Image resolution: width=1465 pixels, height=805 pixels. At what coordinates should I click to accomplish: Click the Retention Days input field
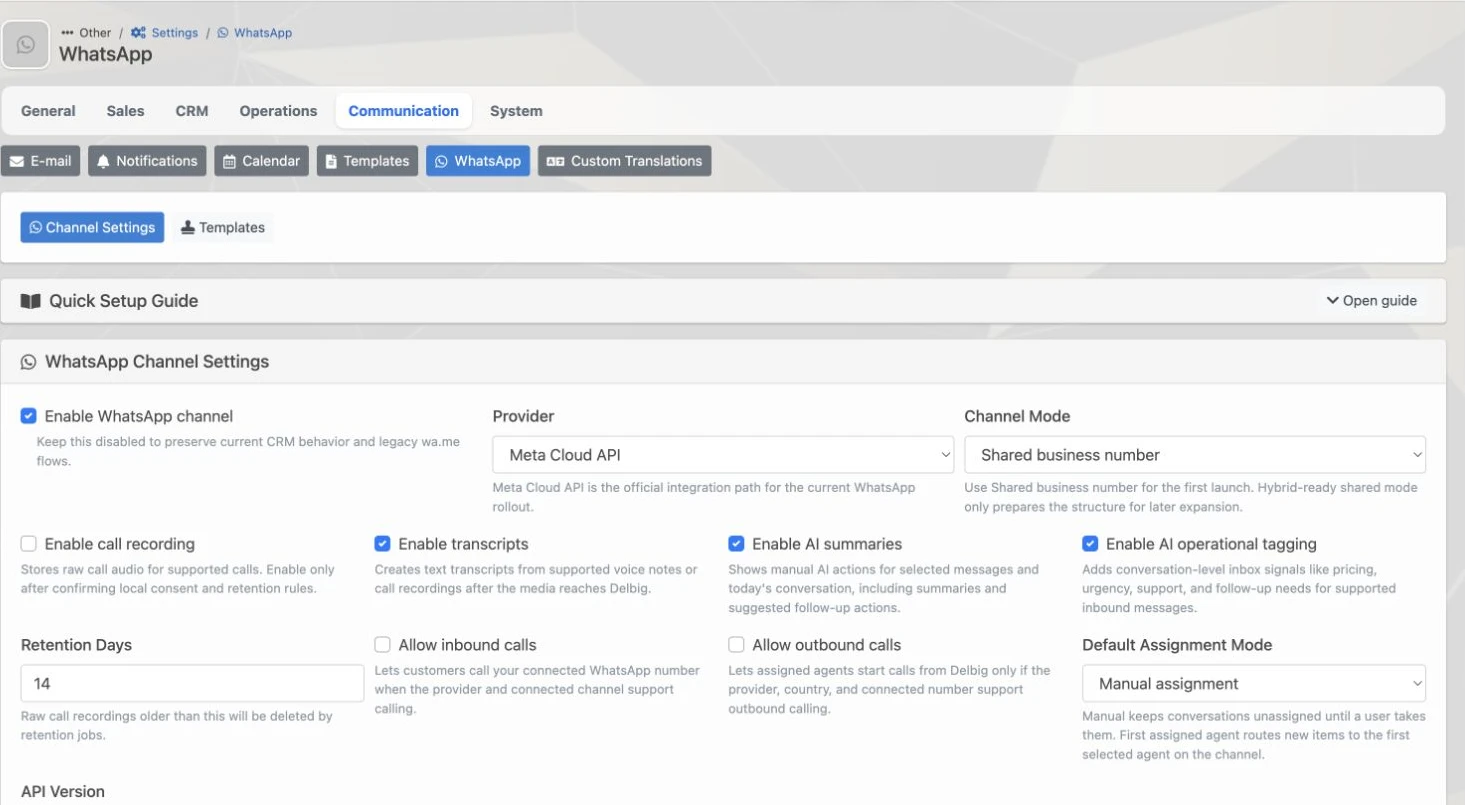tap(192, 684)
